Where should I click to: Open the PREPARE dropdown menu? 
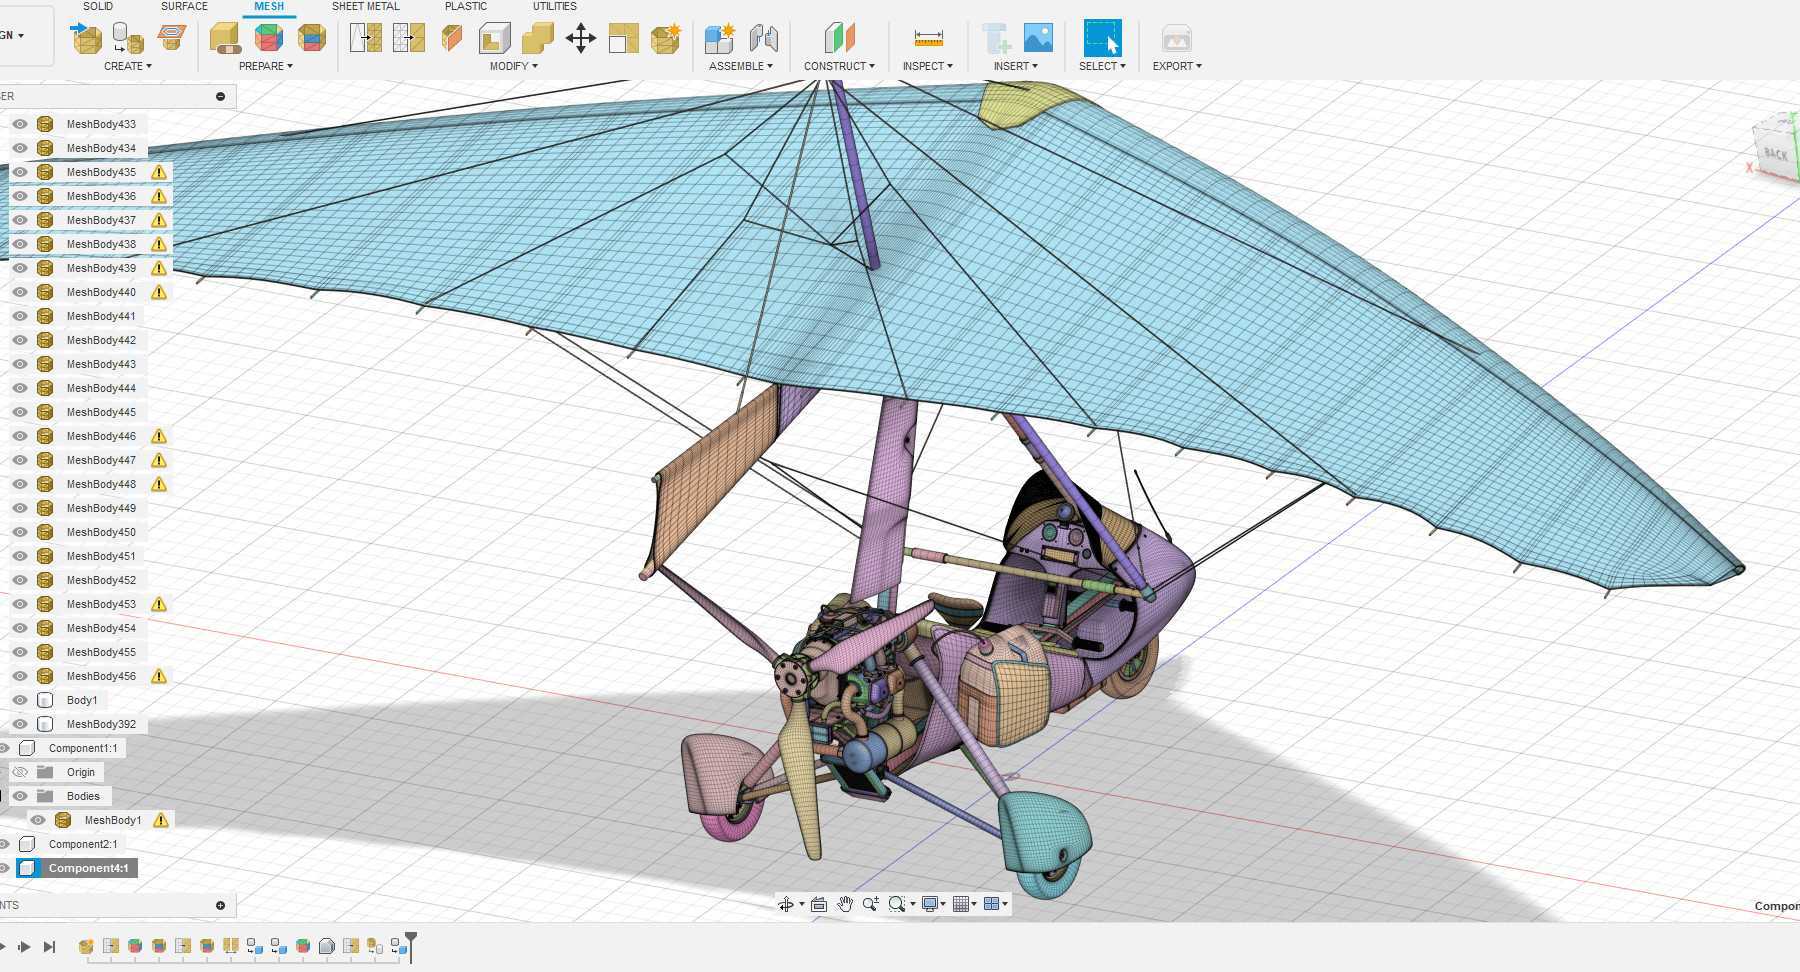[266, 66]
